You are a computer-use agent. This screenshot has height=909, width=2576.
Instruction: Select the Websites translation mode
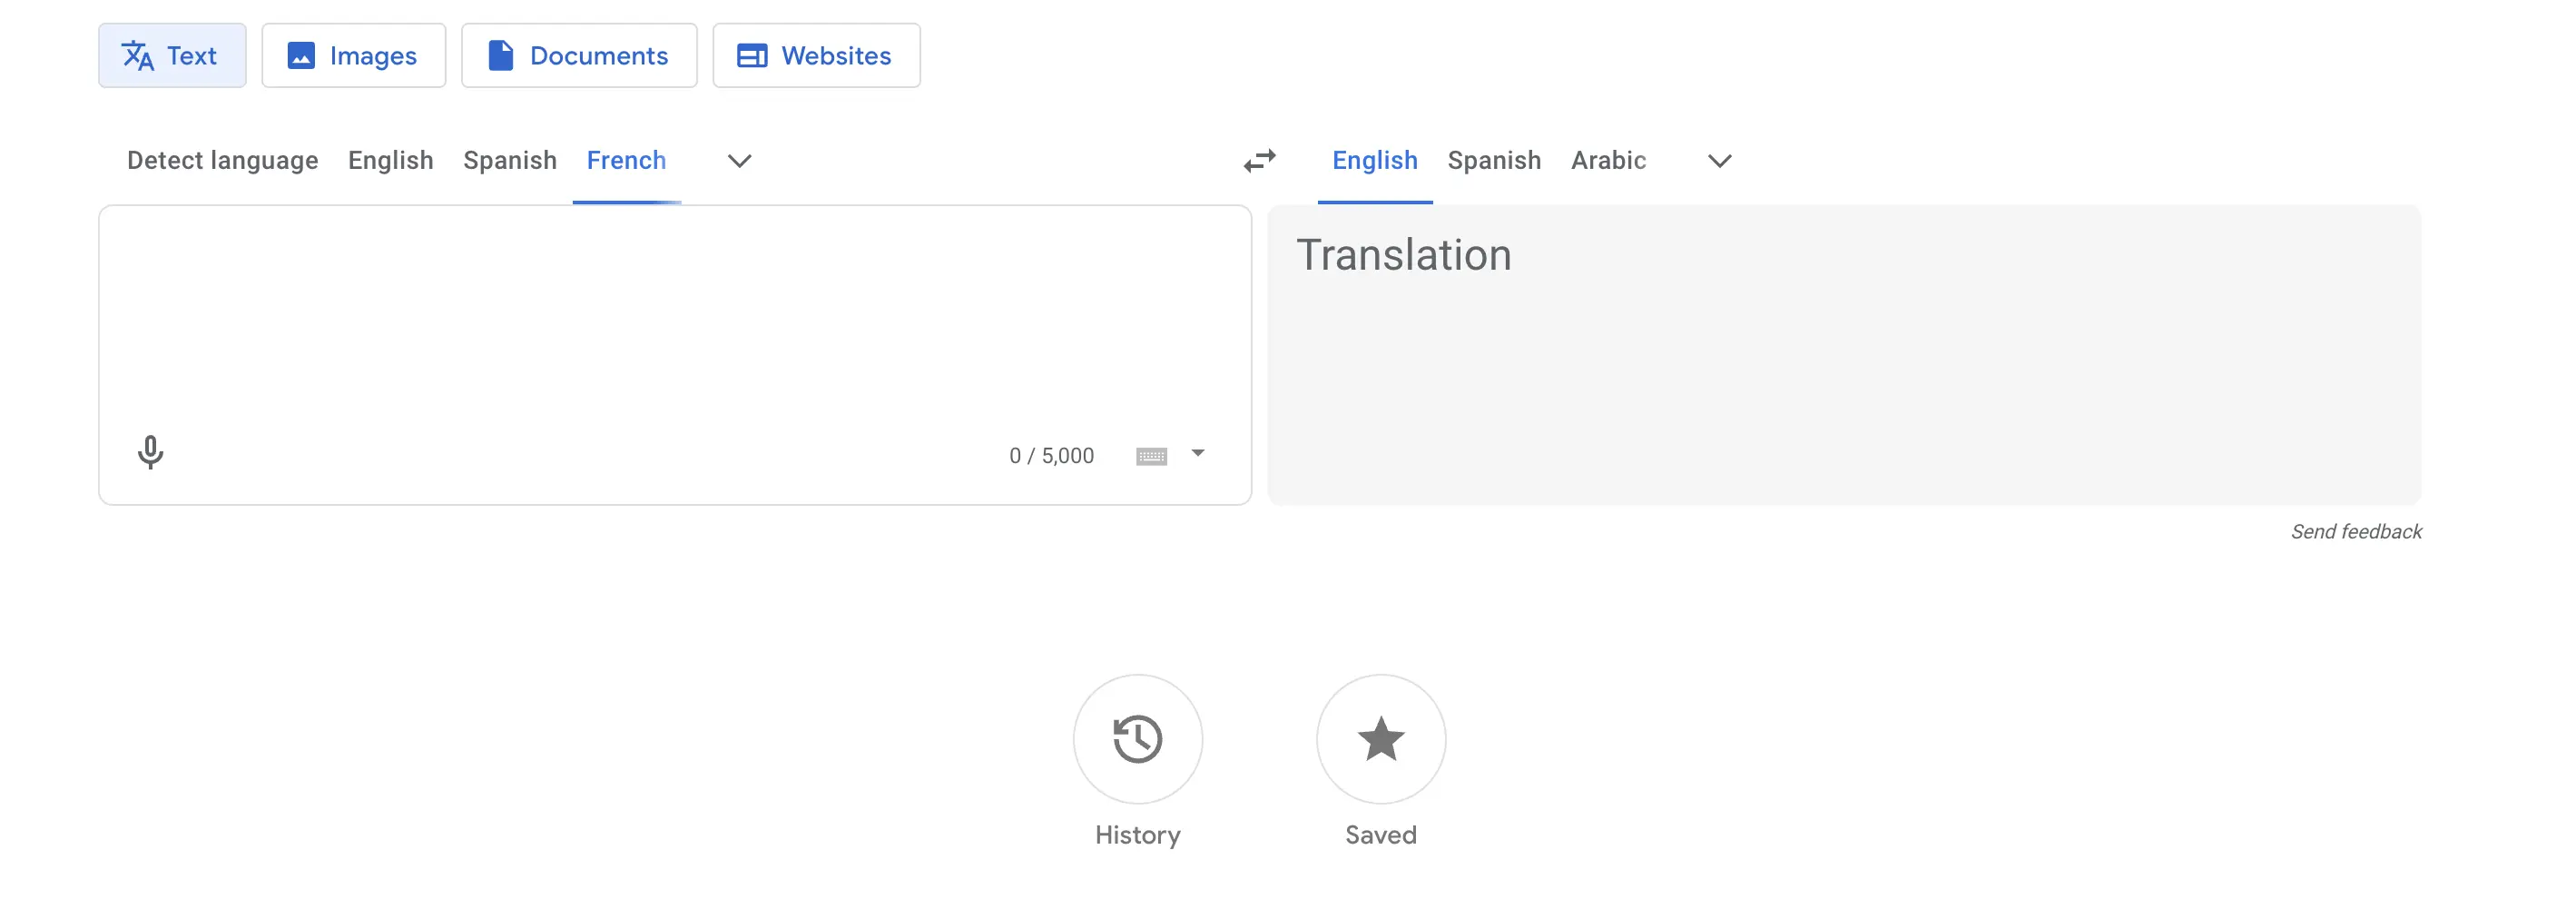815,56
